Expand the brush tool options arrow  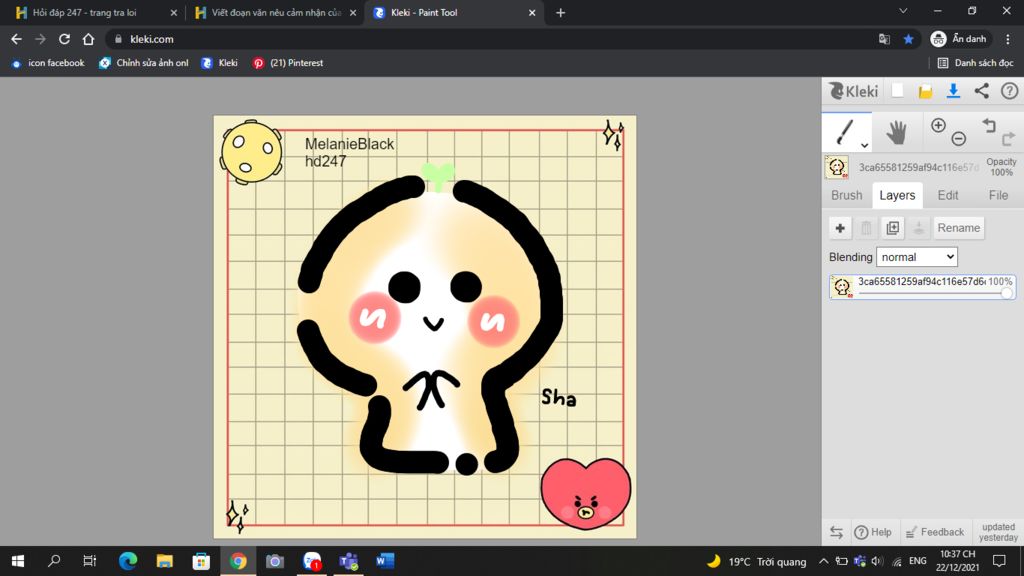[x=864, y=145]
